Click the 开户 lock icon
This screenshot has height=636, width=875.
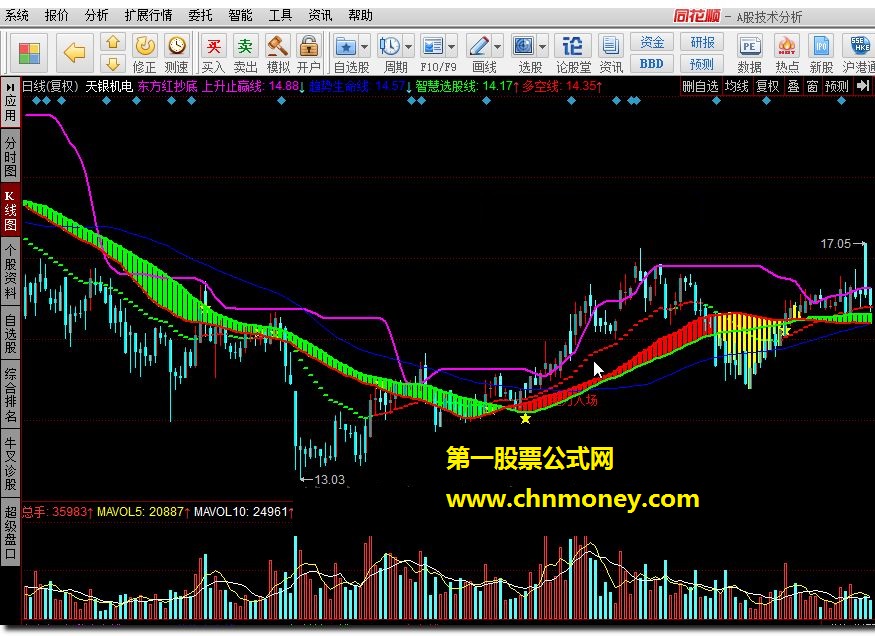[309, 46]
